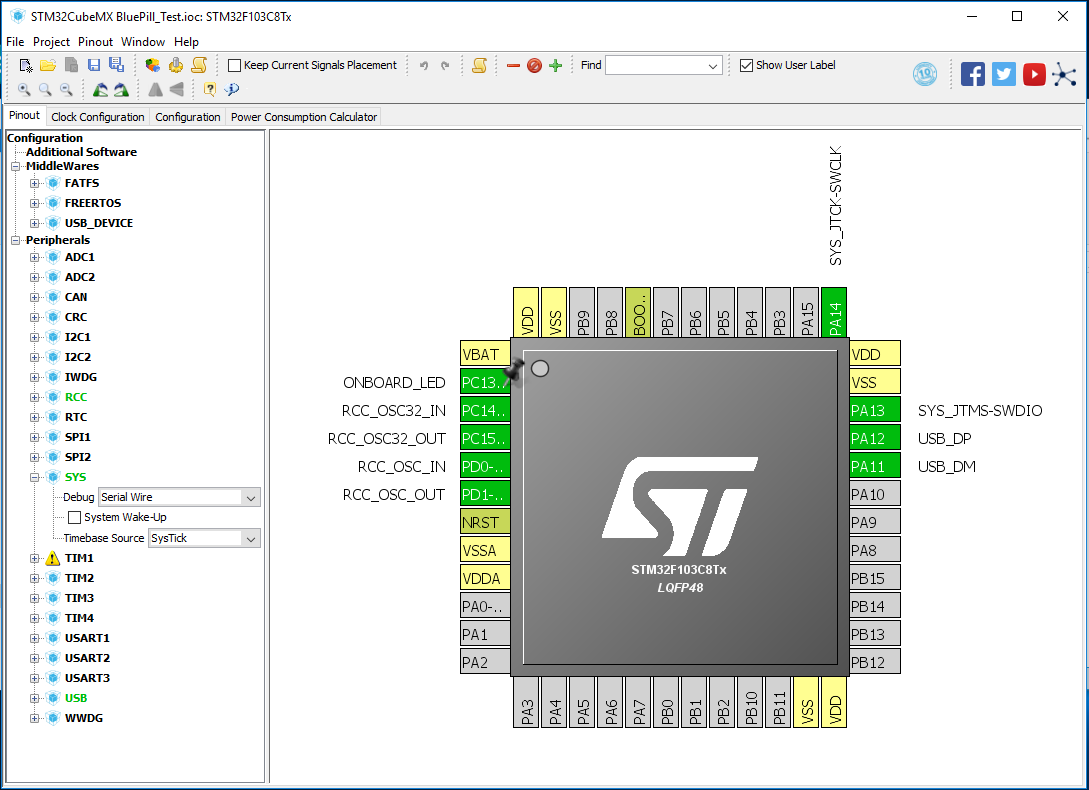1089x790 pixels.
Task: Click the red circular reset icon
Action: point(534,65)
